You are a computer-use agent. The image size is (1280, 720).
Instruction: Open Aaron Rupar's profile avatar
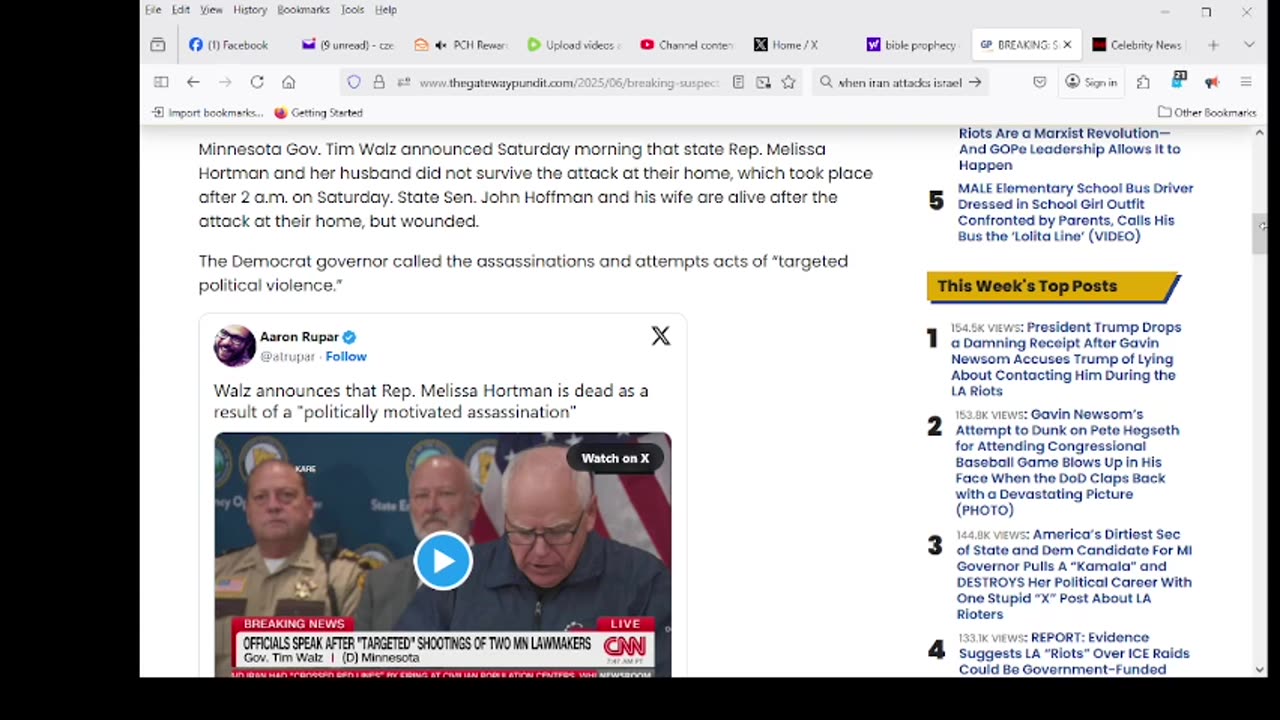pos(235,346)
